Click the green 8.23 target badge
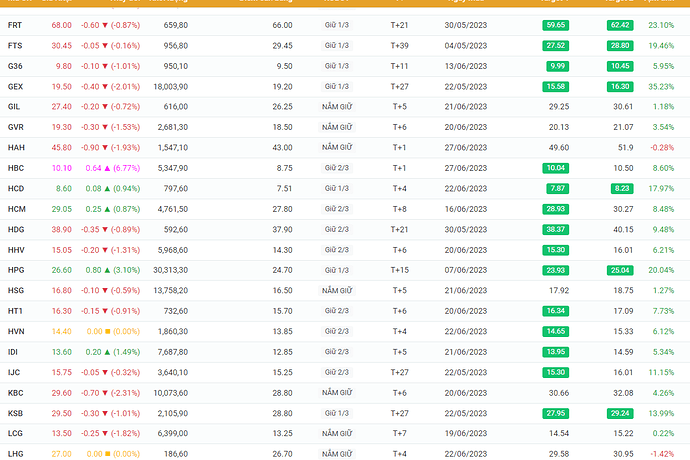The height and width of the screenshot is (460, 690). [622, 188]
